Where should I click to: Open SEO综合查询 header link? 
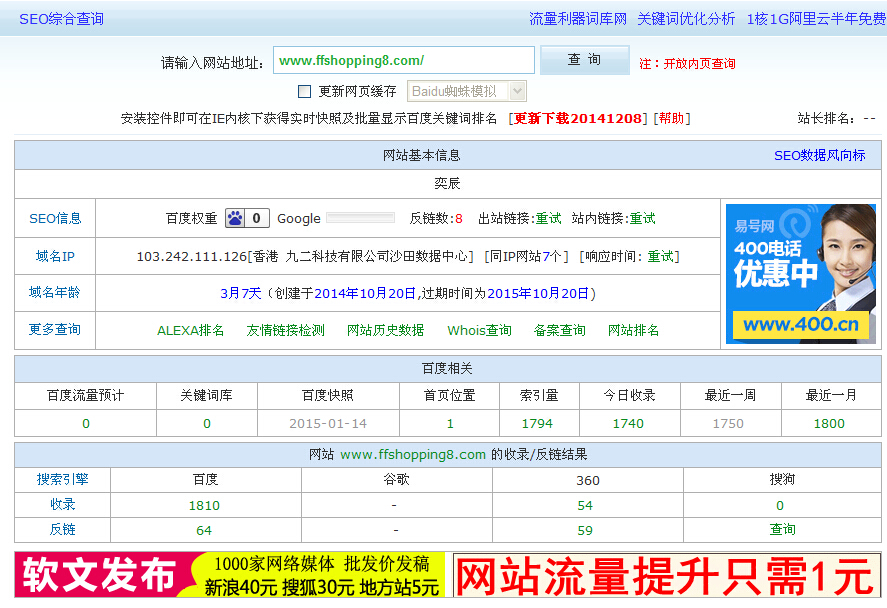pos(61,19)
